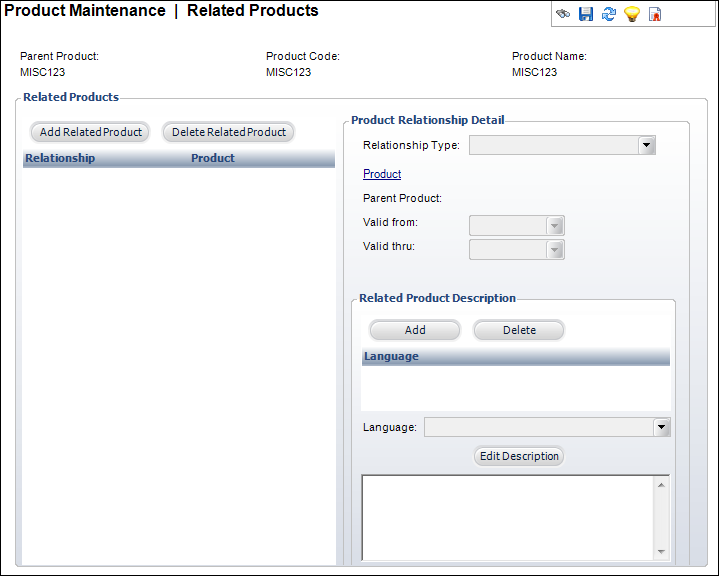Click Delete Related Product button

228,132
